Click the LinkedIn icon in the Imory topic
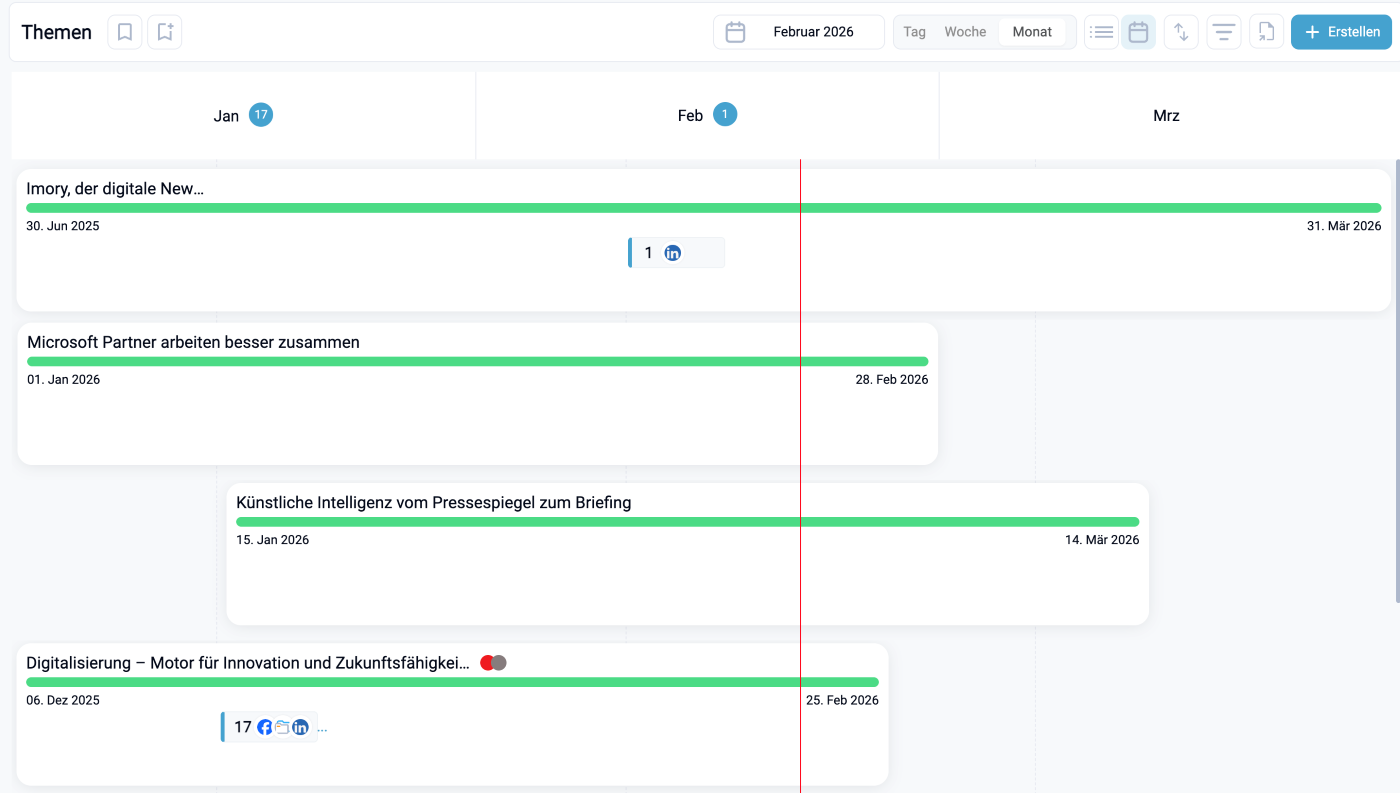Image resolution: width=1400 pixels, height=793 pixels. tap(673, 253)
